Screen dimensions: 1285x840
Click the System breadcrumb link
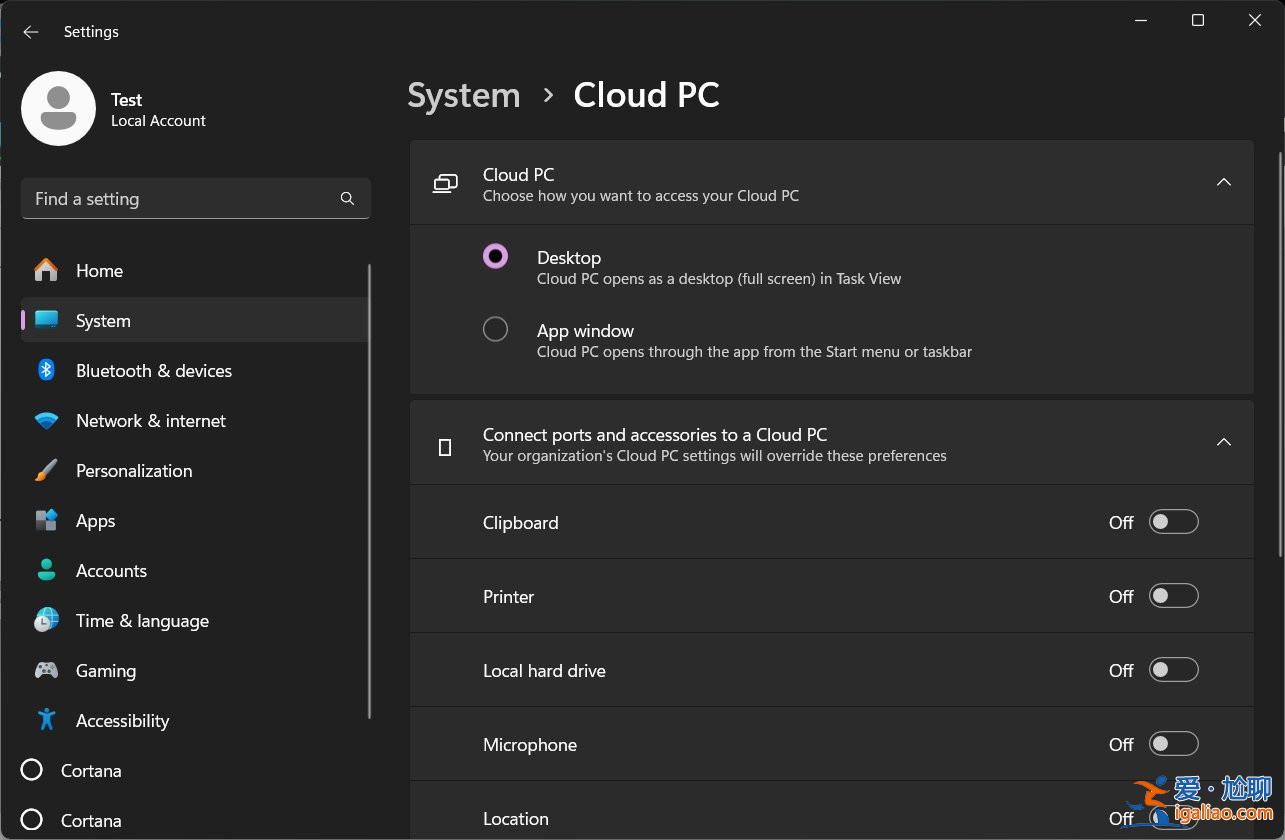(463, 95)
